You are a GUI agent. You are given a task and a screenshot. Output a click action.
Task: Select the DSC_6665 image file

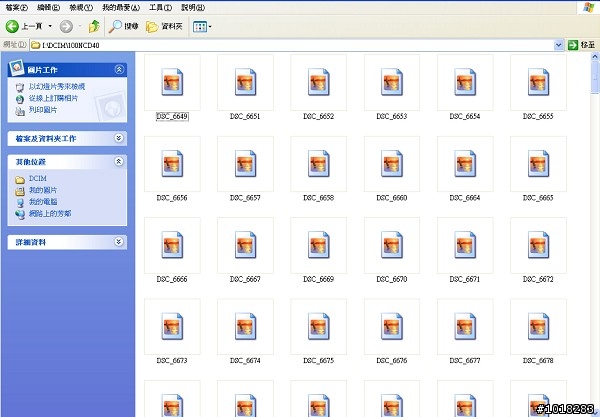pos(538,169)
